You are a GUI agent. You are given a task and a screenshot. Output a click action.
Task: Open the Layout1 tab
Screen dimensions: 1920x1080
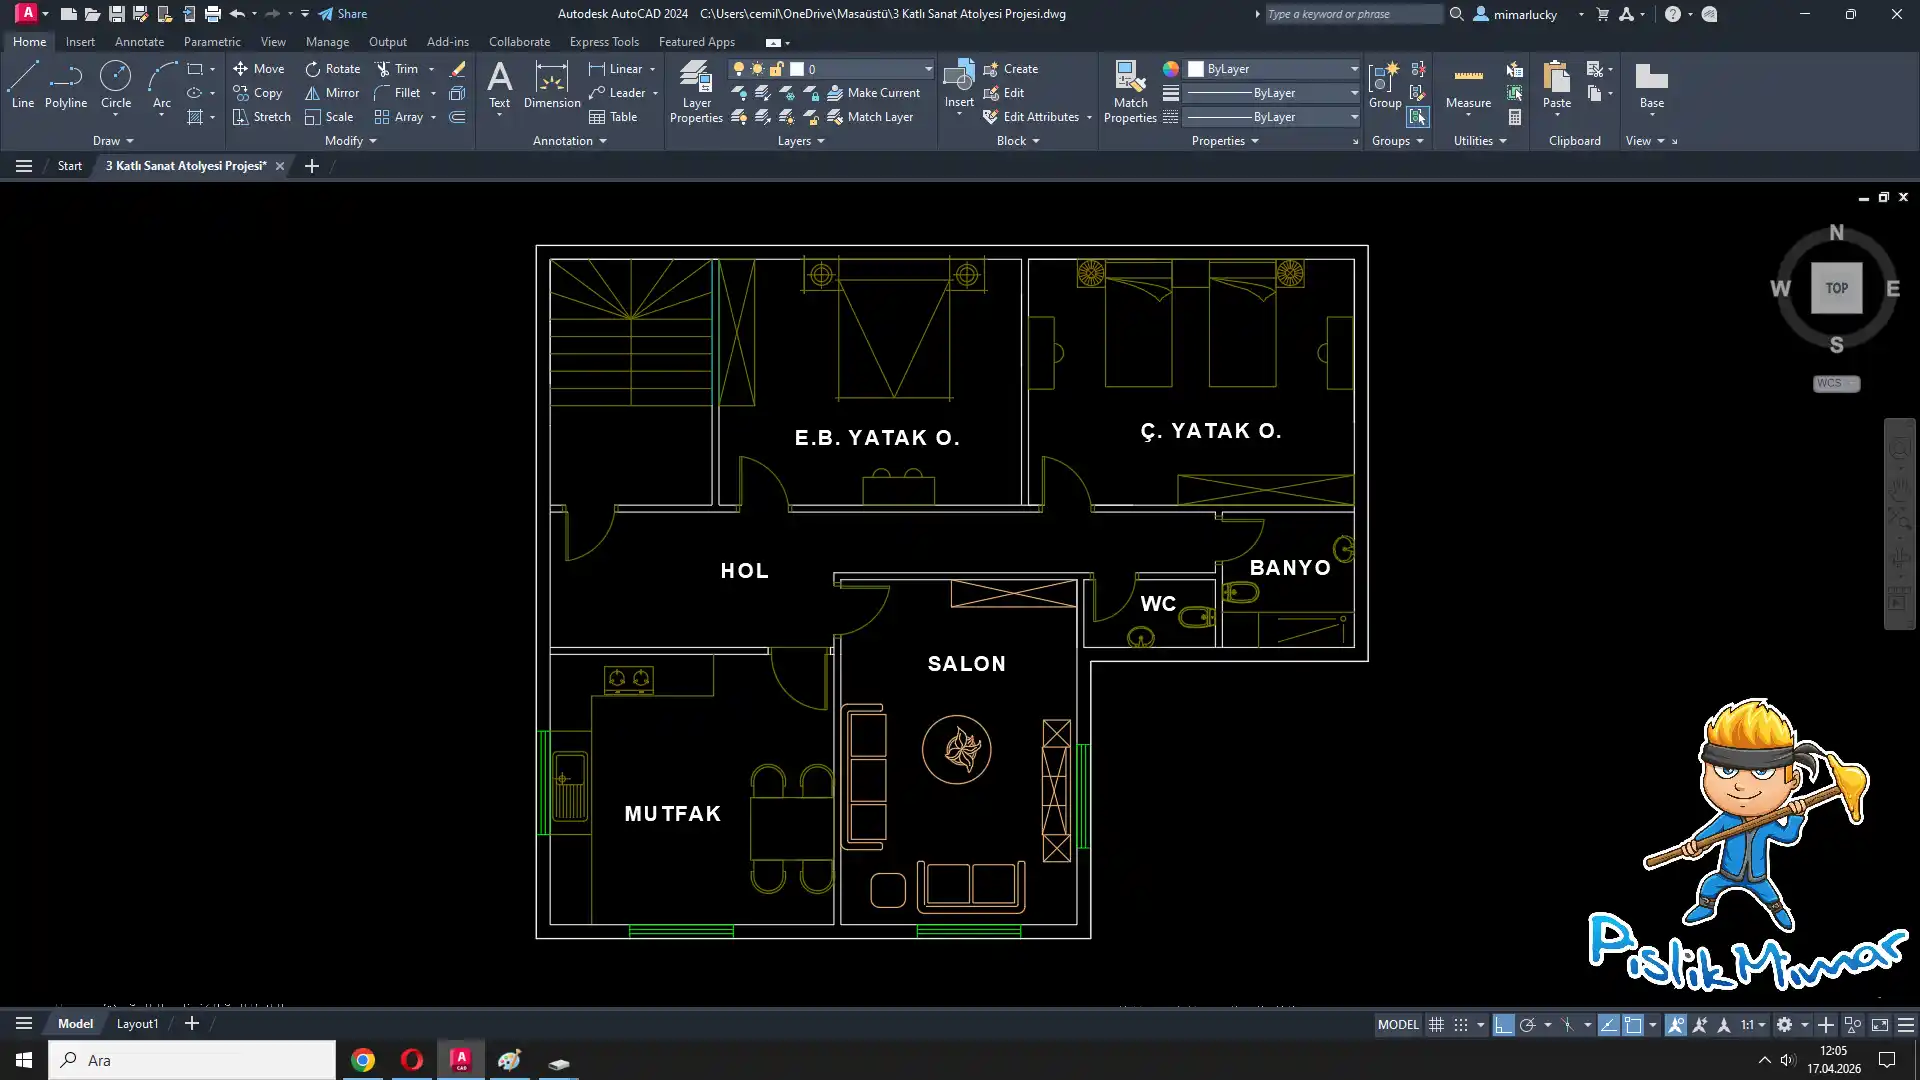click(x=137, y=1024)
